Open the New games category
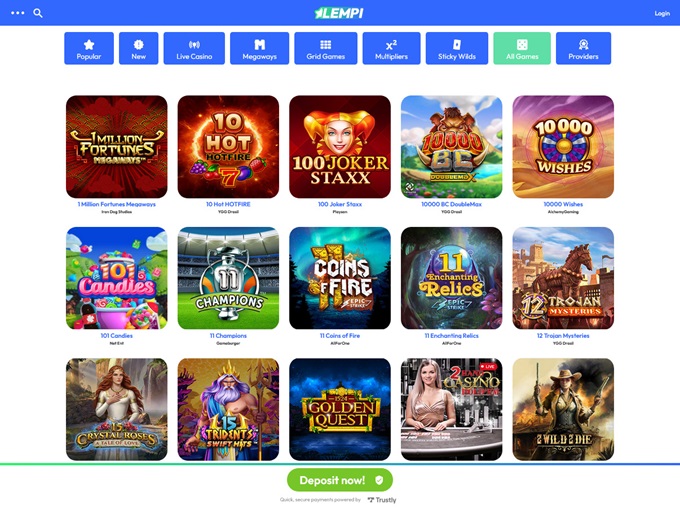The height and width of the screenshot is (511, 680). [x=139, y=48]
